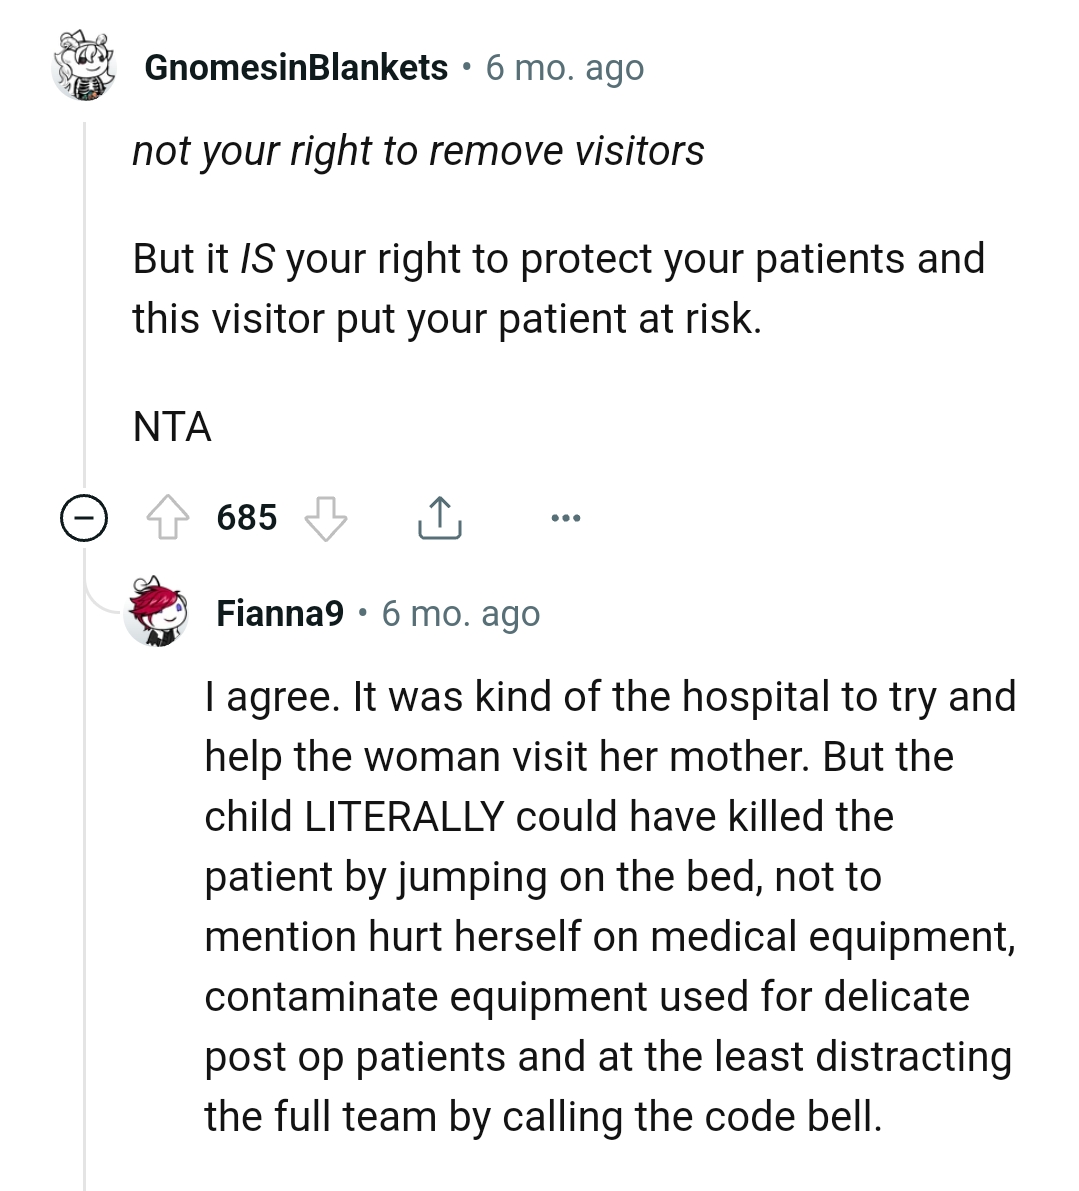Upvote the GnomesinBlankets comment

tap(168, 519)
